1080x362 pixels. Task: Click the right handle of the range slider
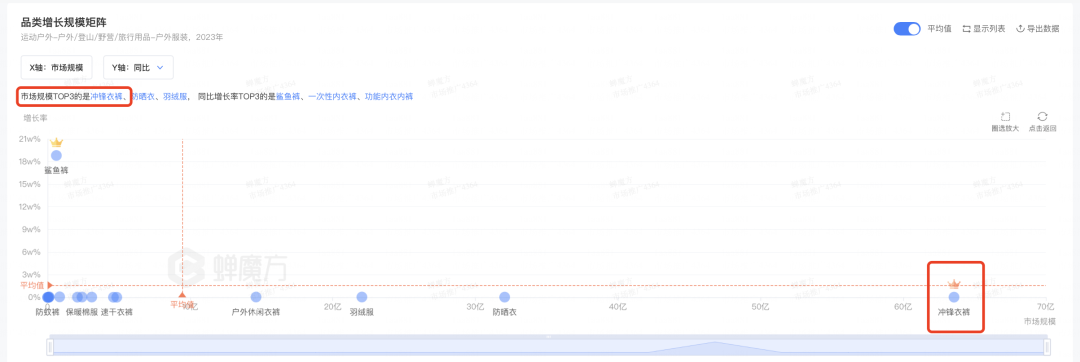coord(1048,347)
